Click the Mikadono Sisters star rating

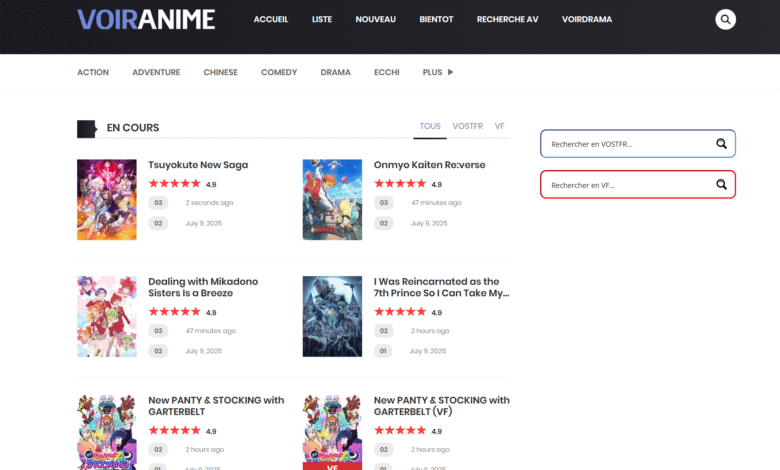pos(175,312)
